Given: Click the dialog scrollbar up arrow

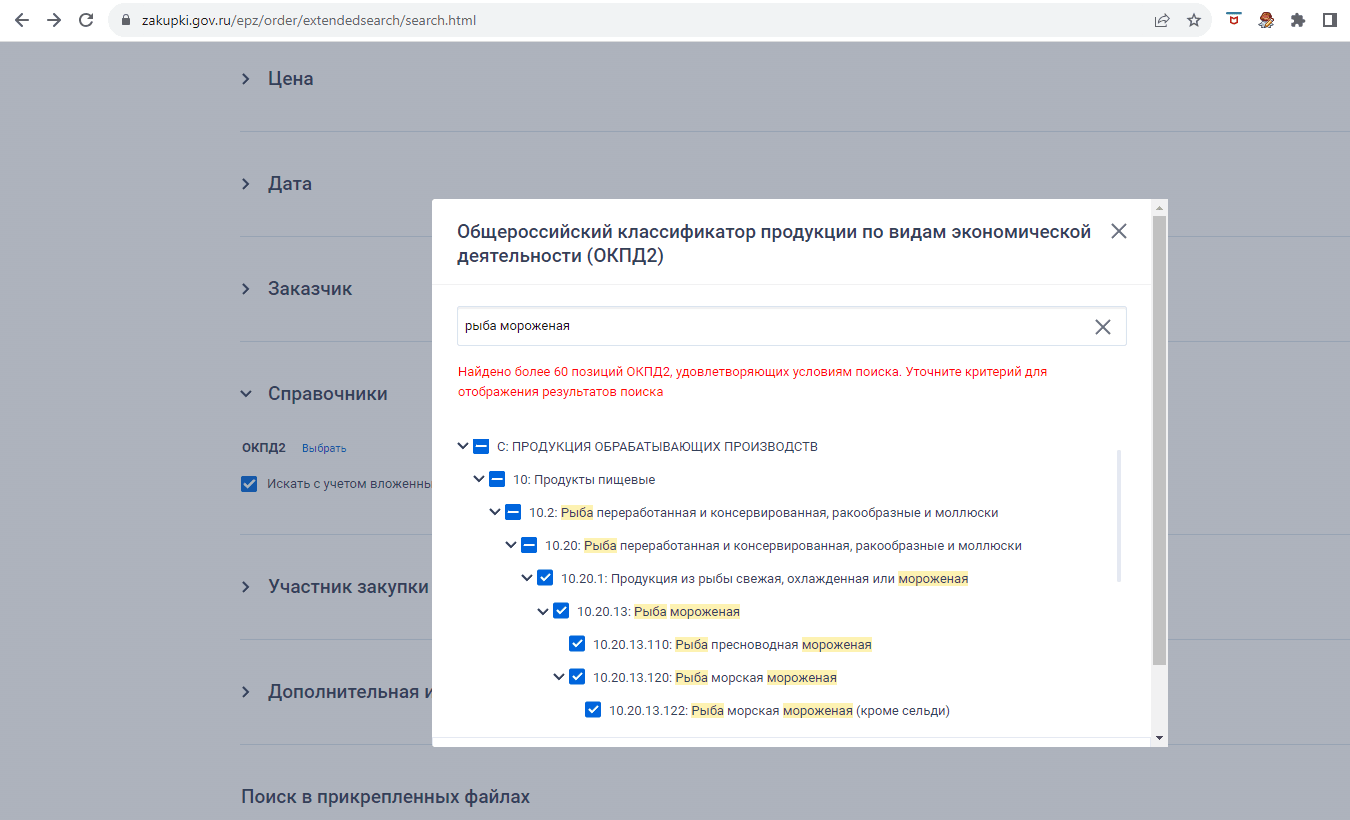Looking at the screenshot, I should coord(1159,207).
